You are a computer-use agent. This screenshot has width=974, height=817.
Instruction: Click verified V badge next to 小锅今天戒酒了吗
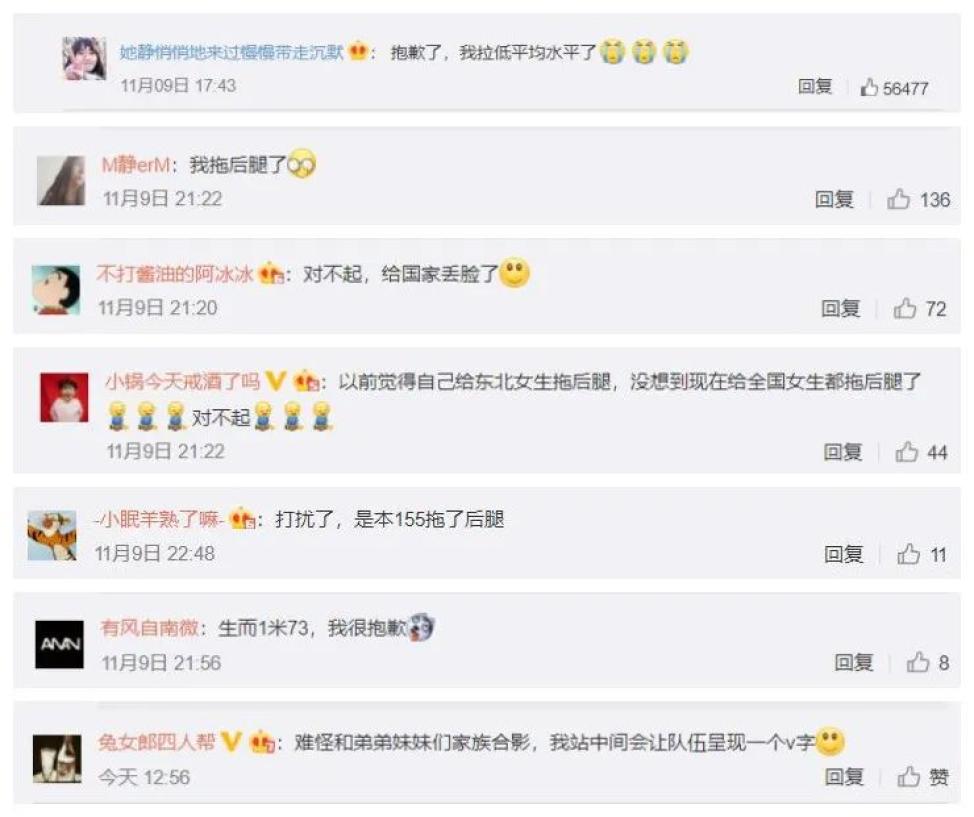coord(275,381)
